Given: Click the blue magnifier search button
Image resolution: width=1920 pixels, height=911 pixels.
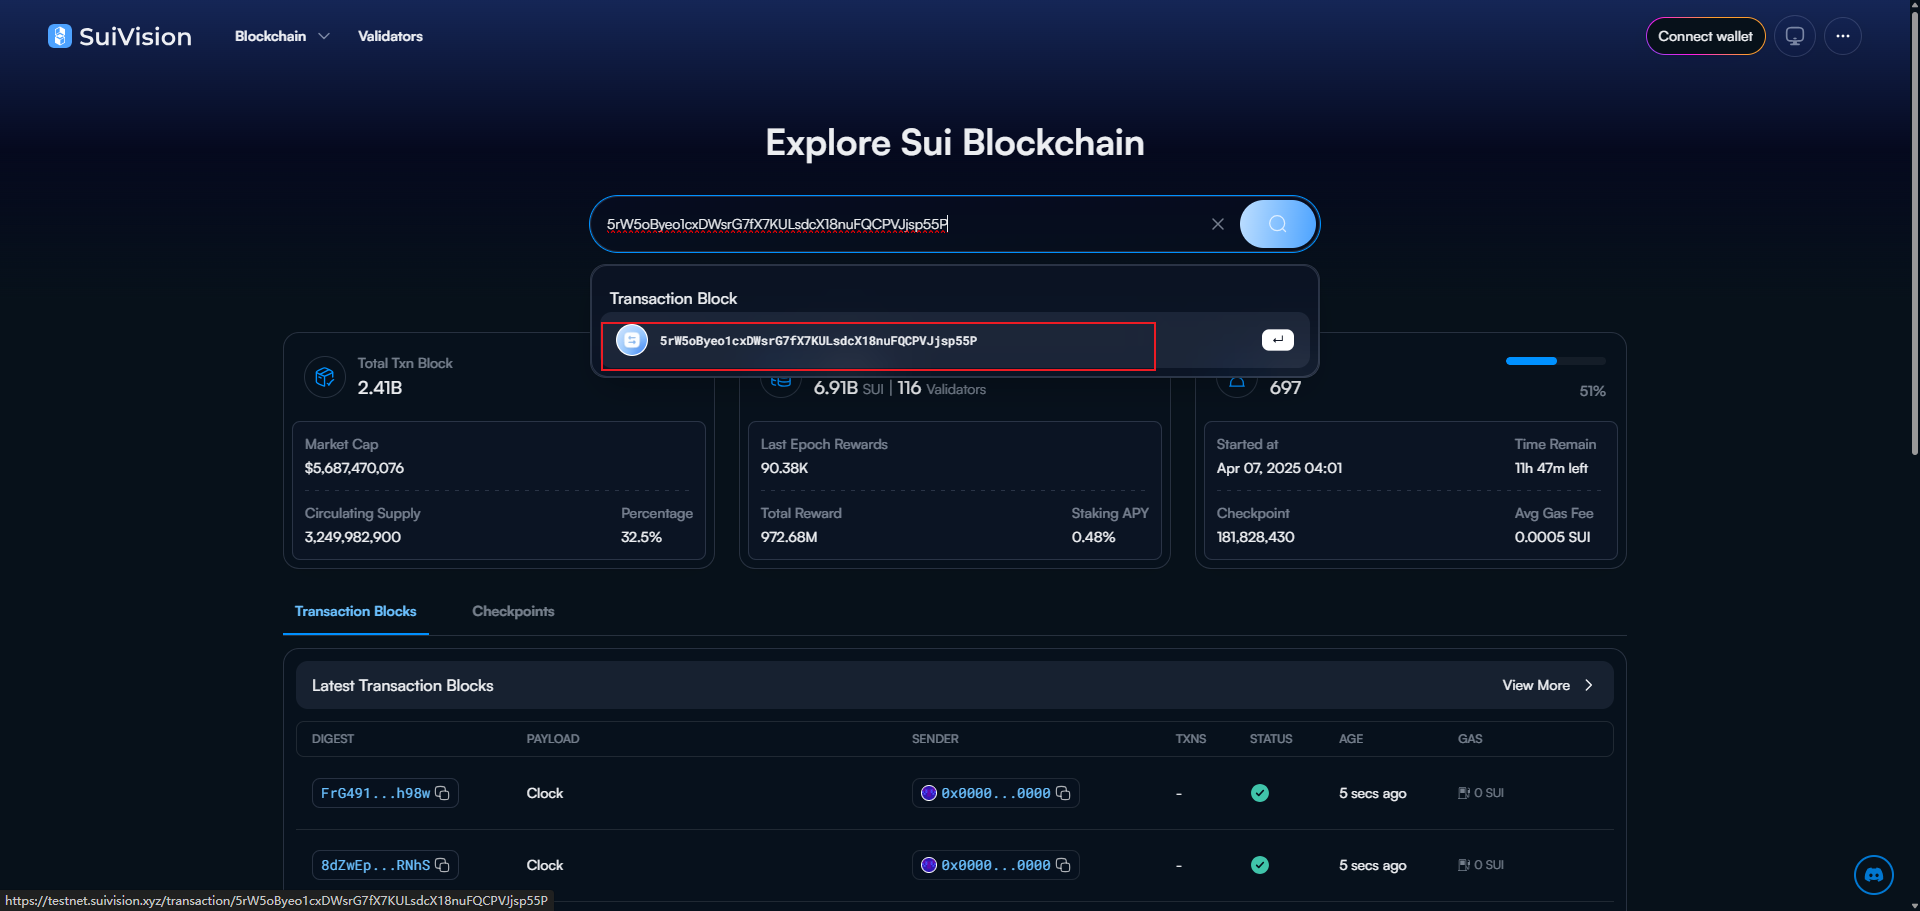Looking at the screenshot, I should click(1277, 224).
